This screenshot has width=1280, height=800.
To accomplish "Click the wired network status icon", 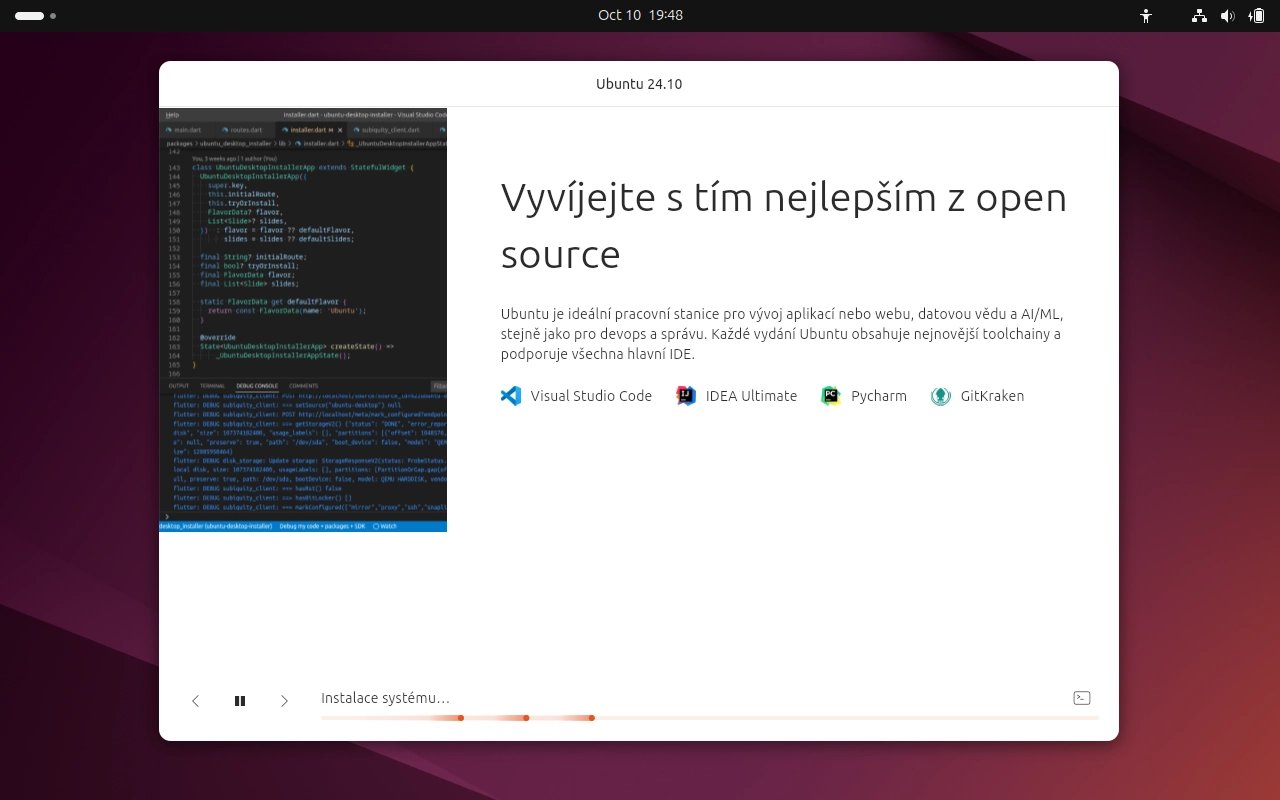I will [x=1200, y=16].
